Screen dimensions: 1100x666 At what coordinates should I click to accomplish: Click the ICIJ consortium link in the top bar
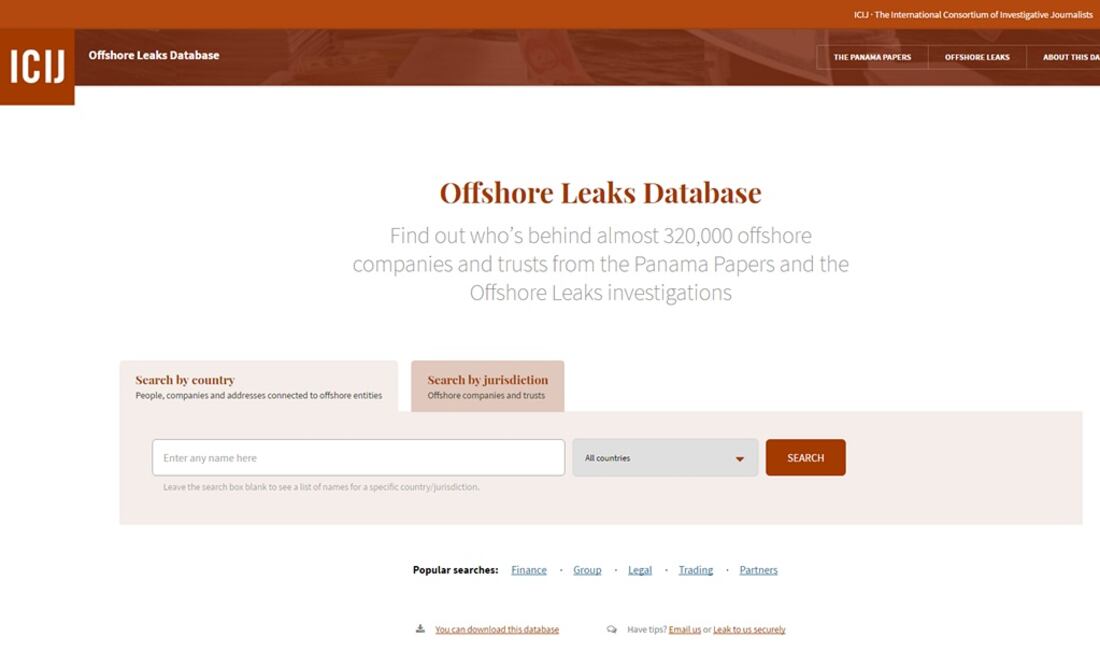click(x=973, y=15)
